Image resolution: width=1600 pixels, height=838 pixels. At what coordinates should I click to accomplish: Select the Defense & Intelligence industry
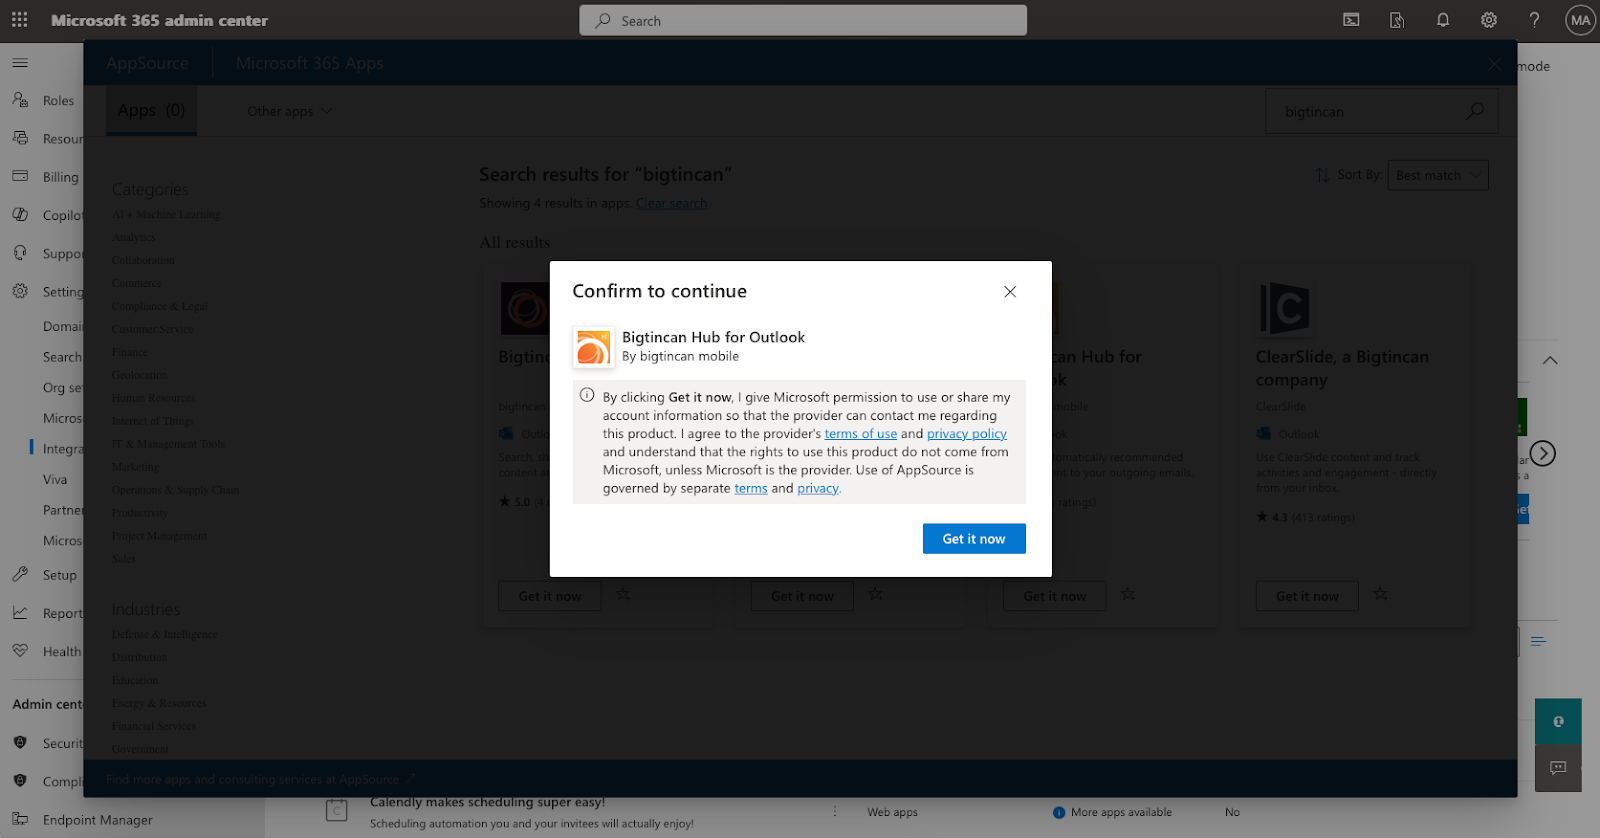pos(165,634)
